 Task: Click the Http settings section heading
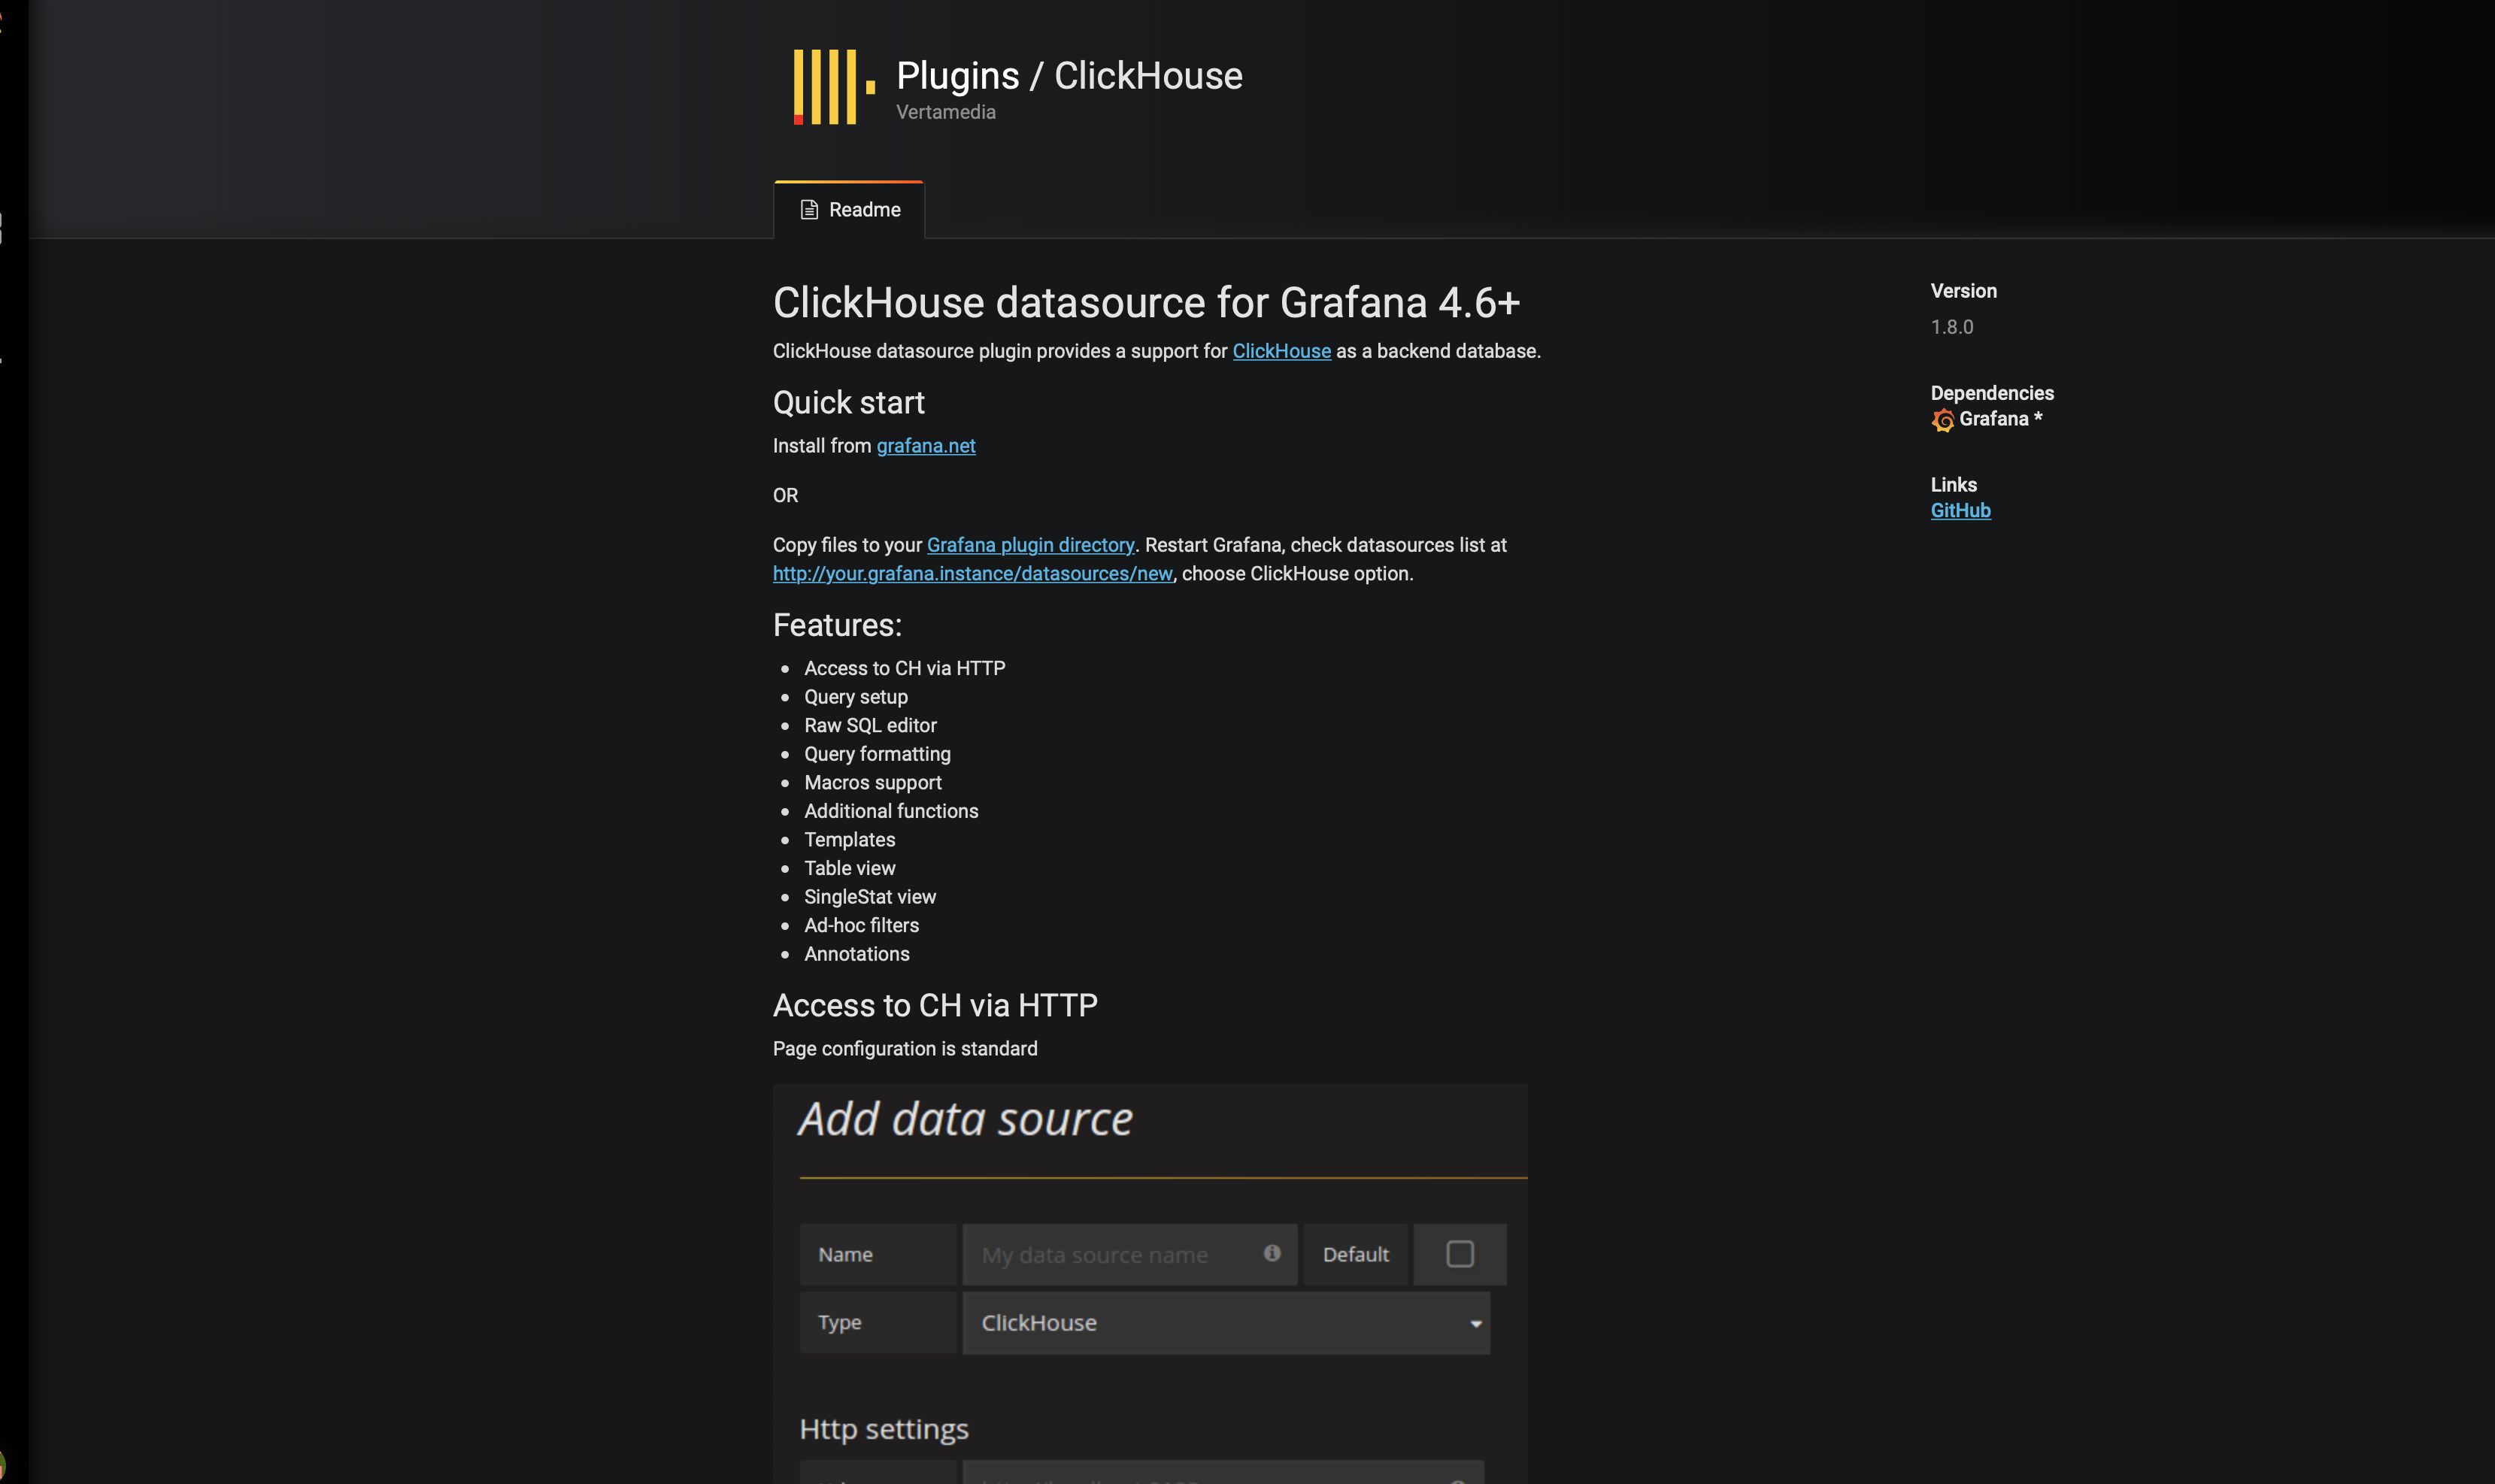click(x=884, y=1429)
